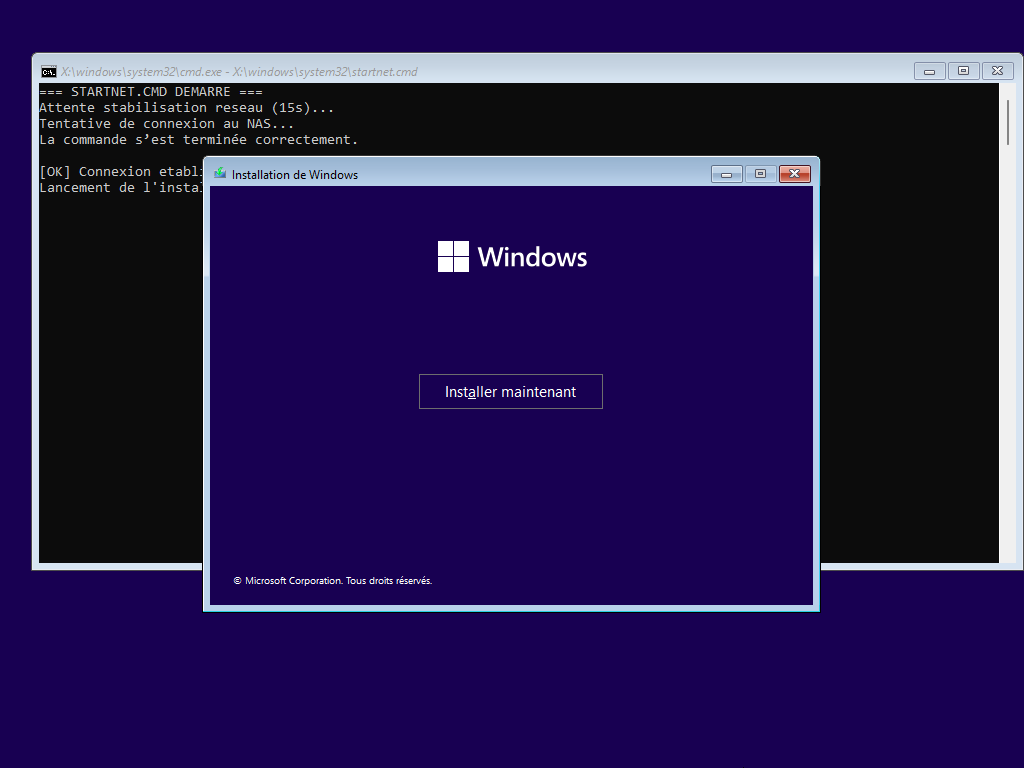Image resolution: width=1024 pixels, height=768 pixels.
Task: Maximize the Installation de Windows dialog
Action: [x=760, y=174]
